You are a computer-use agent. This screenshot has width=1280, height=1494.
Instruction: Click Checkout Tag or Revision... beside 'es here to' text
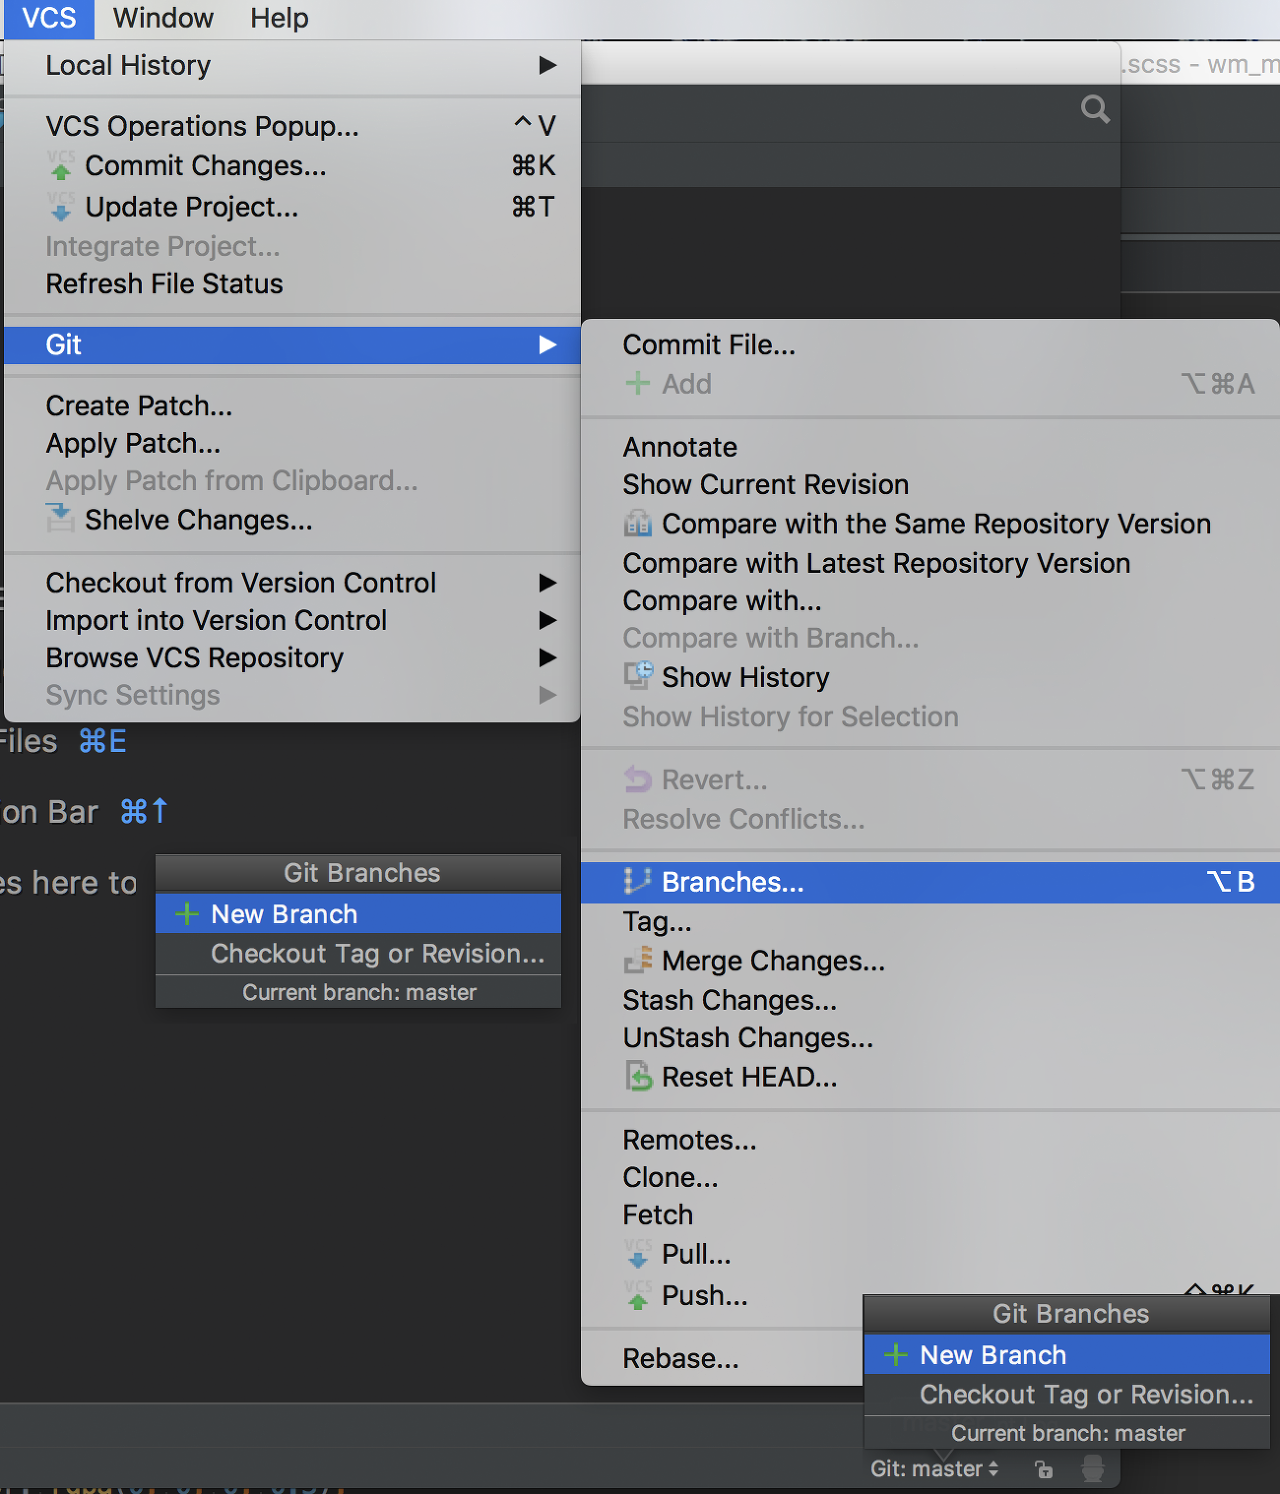(x=358, y=954)
